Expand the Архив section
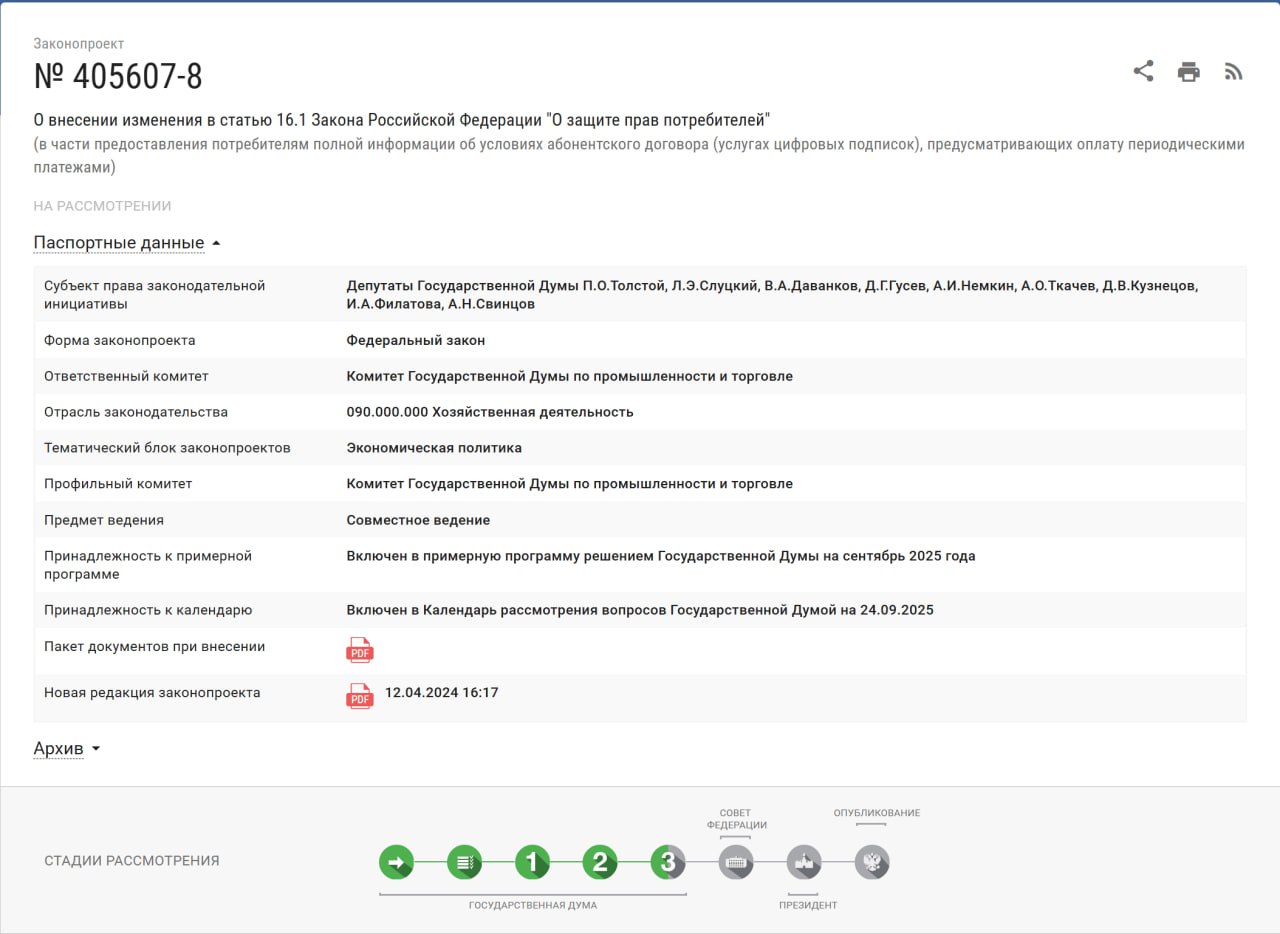The image size is (1280, 934). pyautogui.click(x=60, y=748)
